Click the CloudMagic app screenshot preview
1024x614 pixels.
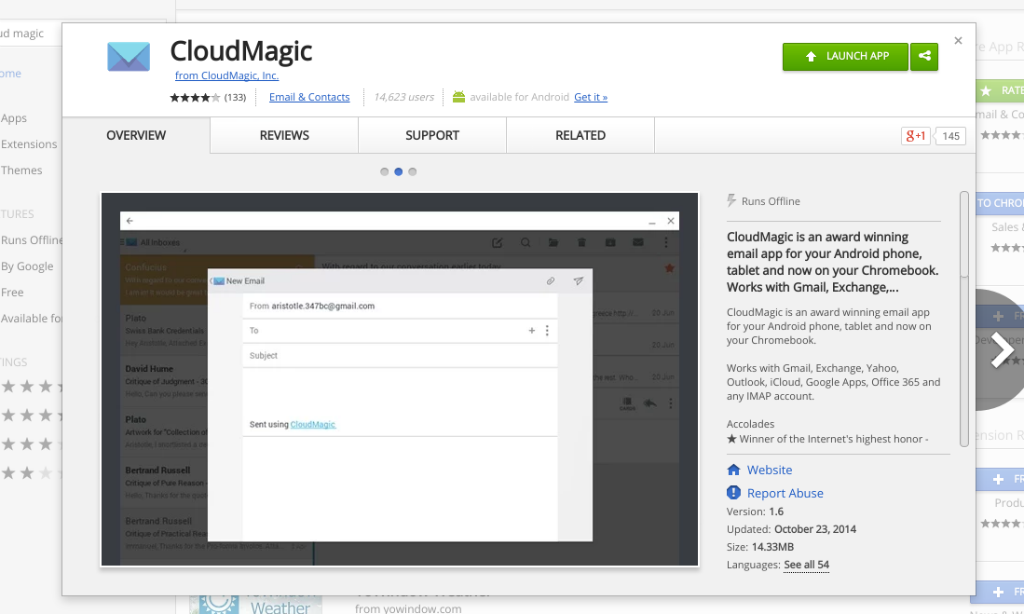399,379
